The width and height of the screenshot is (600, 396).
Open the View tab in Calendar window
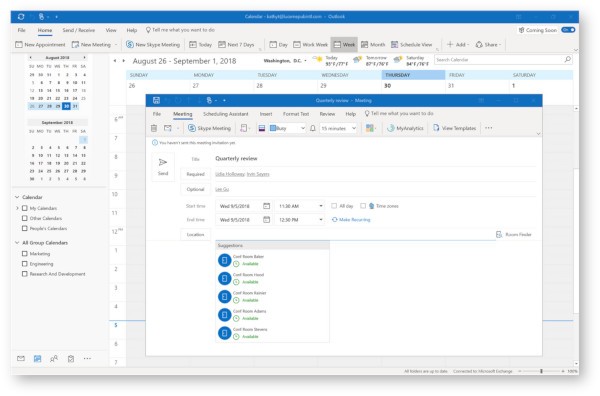point(111,30)
